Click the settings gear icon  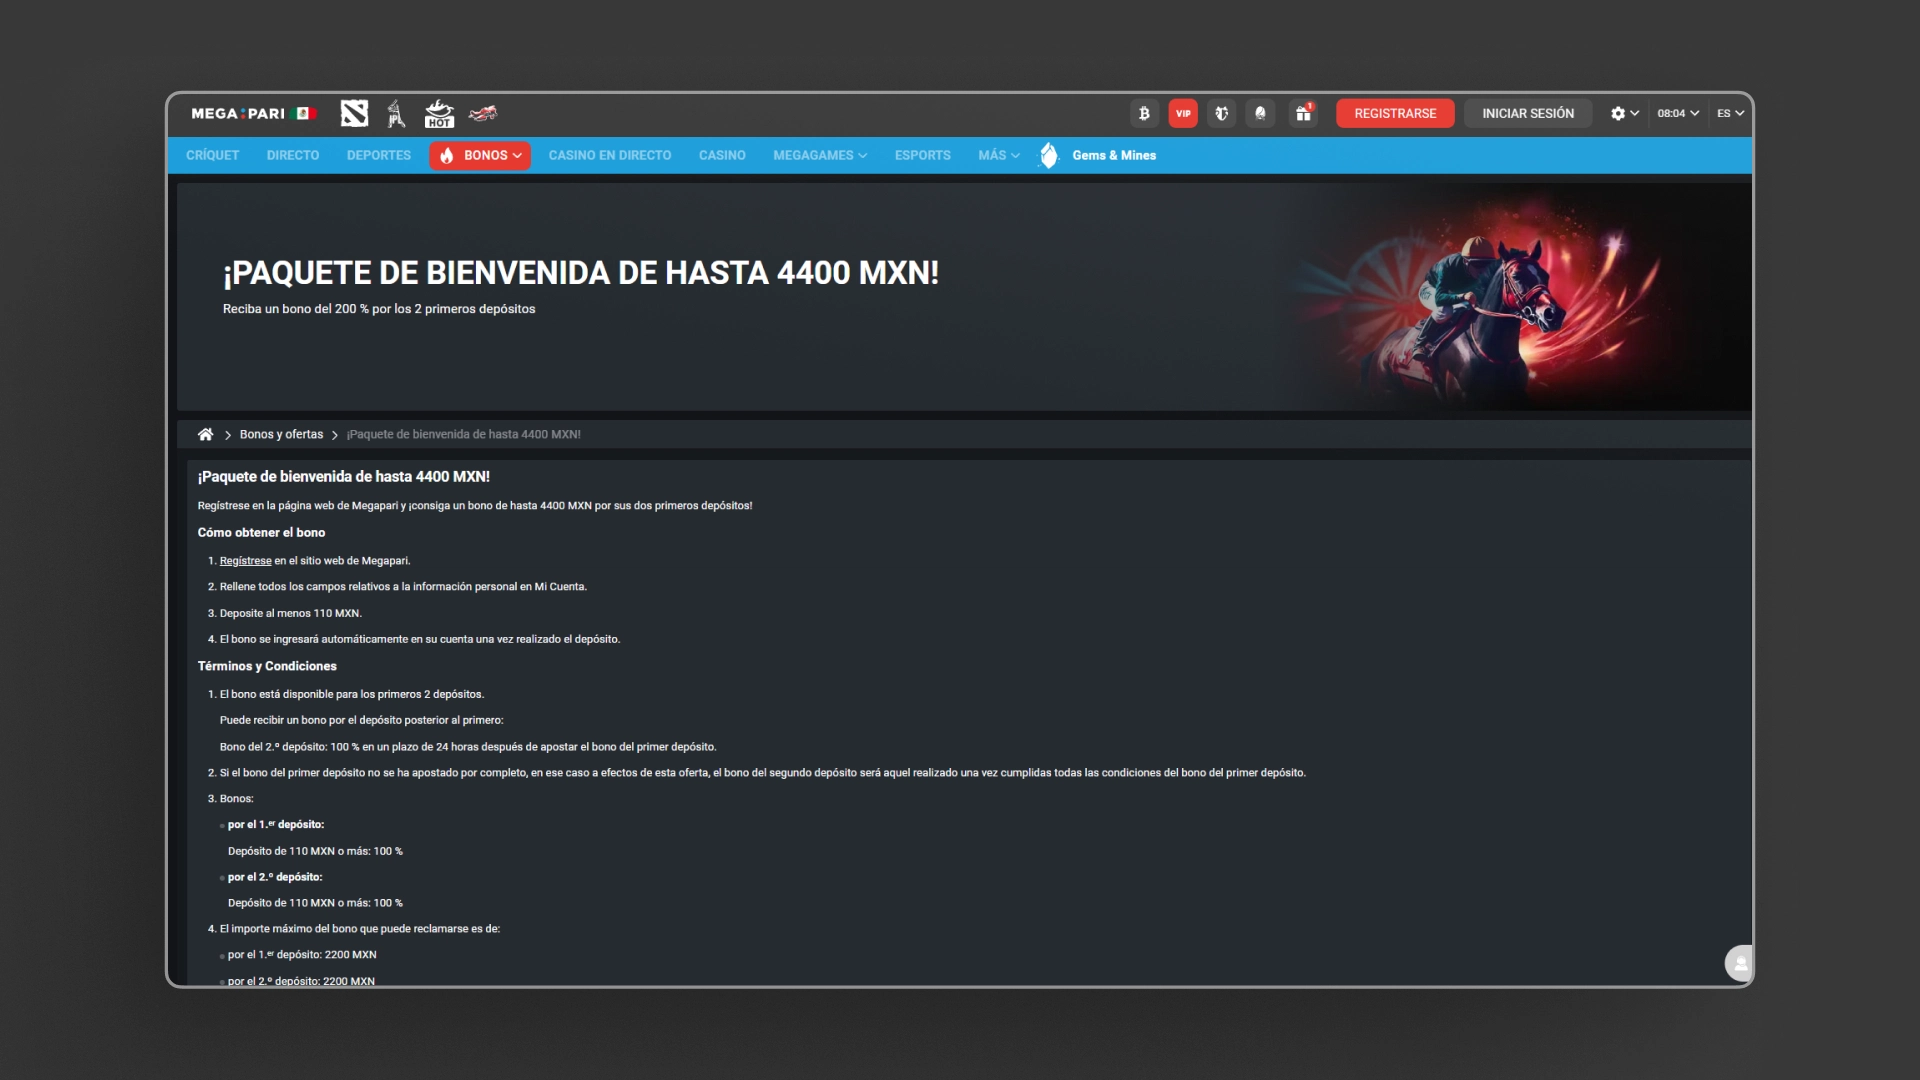(1617, 113)
